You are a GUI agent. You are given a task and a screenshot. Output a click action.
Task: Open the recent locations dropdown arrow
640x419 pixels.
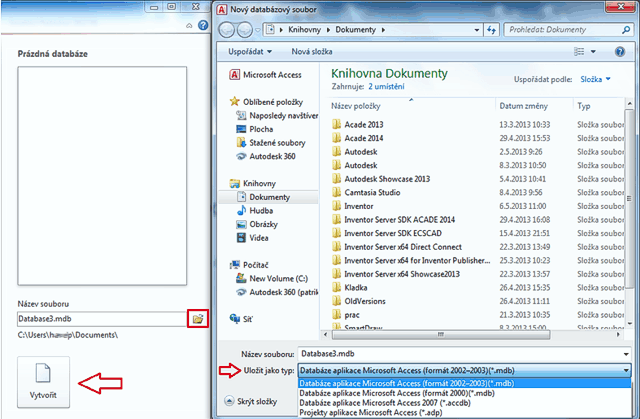[258, 30]
